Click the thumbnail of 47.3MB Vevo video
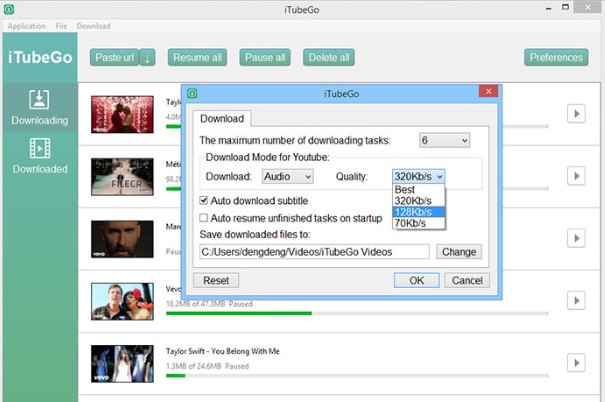This screenshot has width=605, height=402. tap(122, 302)
